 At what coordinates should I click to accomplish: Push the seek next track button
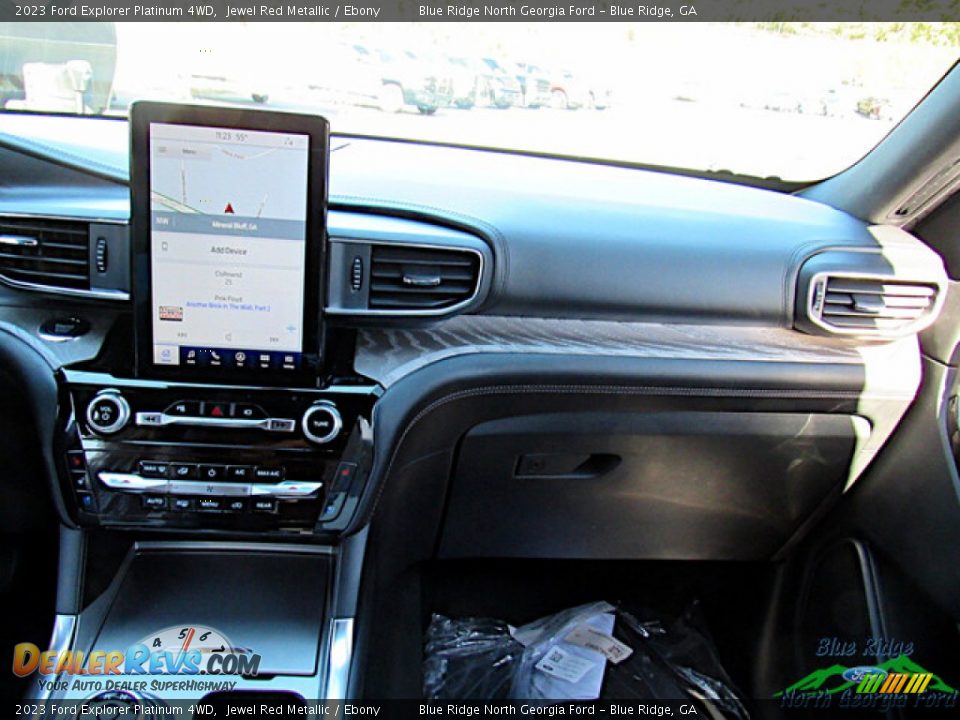tap(282, 424)
